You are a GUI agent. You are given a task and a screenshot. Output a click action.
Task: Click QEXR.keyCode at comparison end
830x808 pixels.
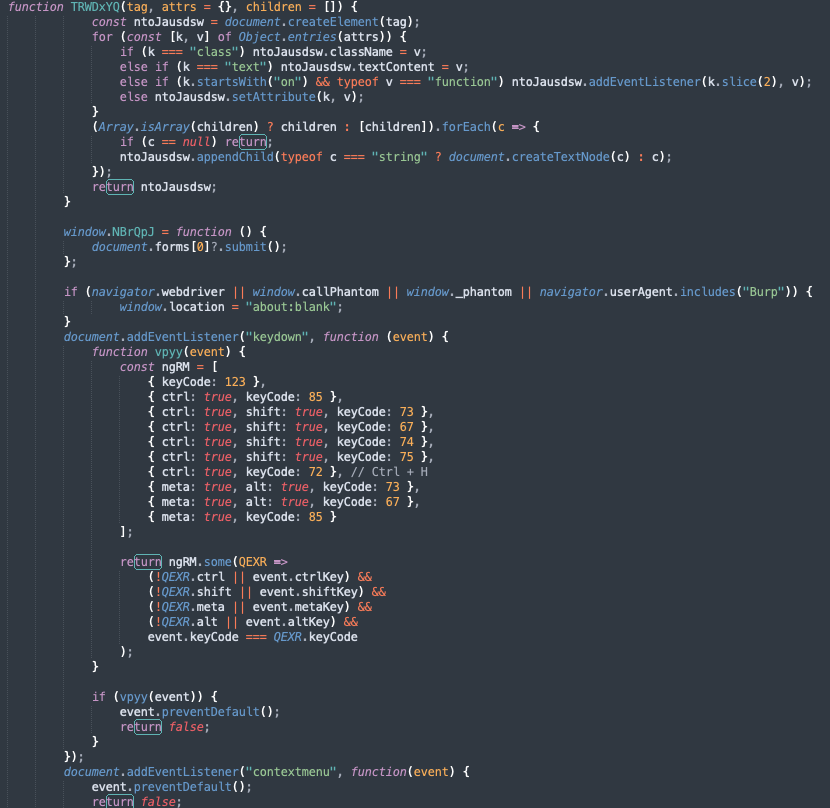[315, 636]
